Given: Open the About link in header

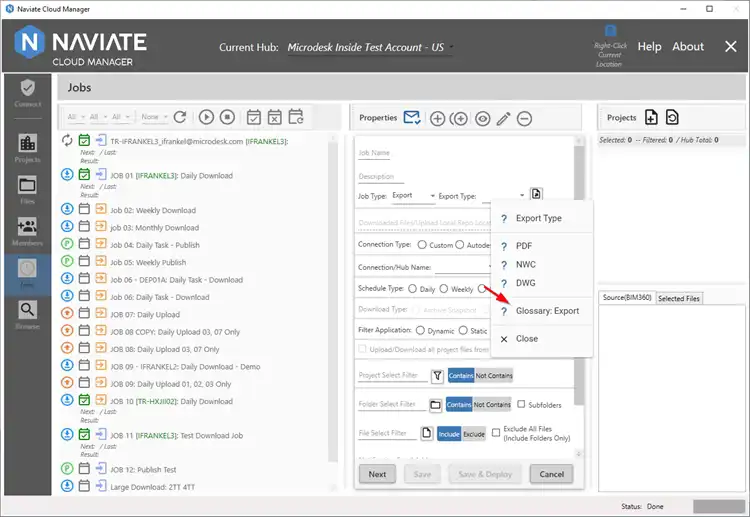Looking at the screenshot, I should 688,46.
